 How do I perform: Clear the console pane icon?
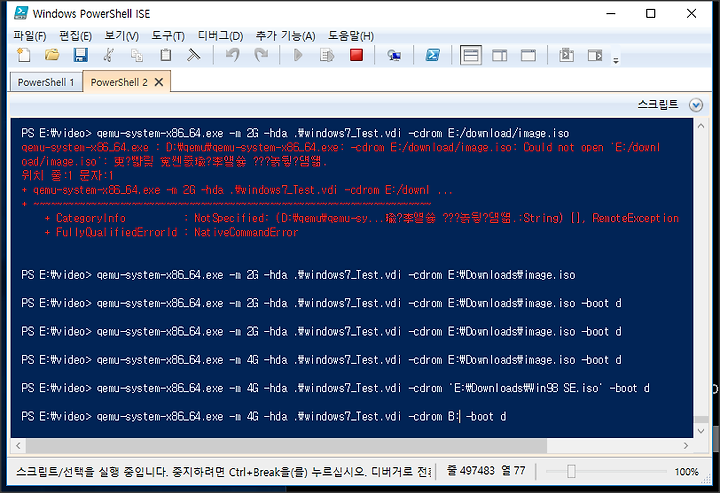click(194, 55)
